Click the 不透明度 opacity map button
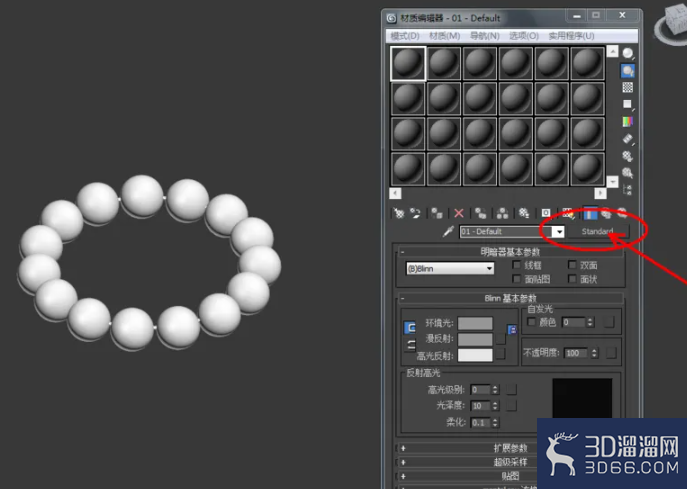This screenshot has width=687, height=489. [x=611, y=353]
